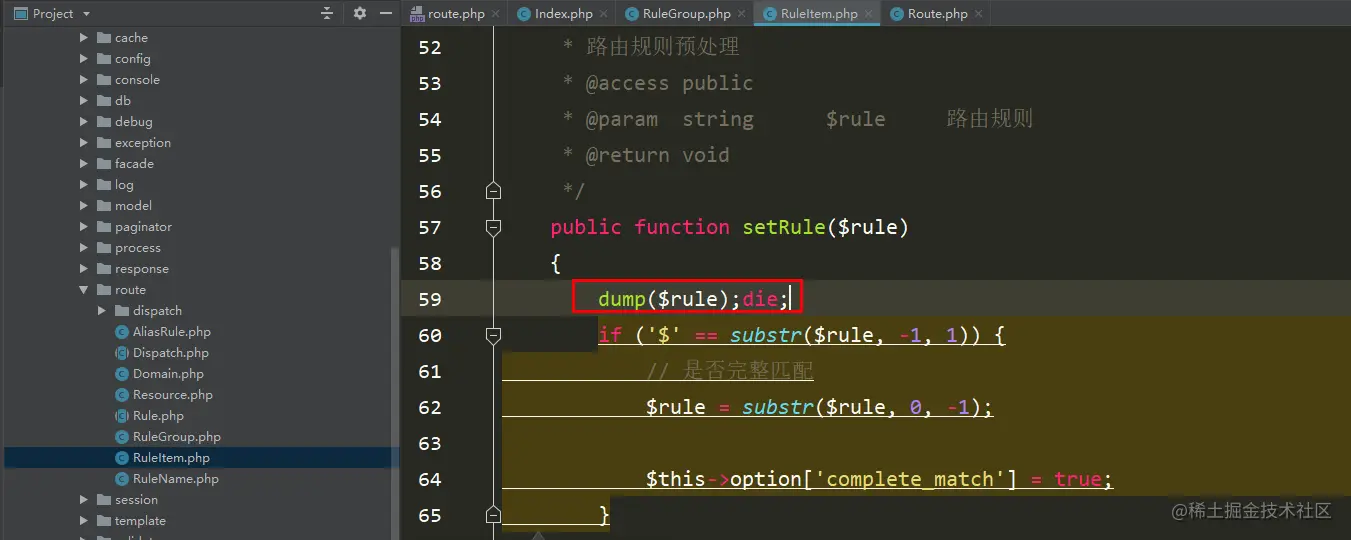
Task: Click the fold end marker at line 65
Action: (492, 515)
